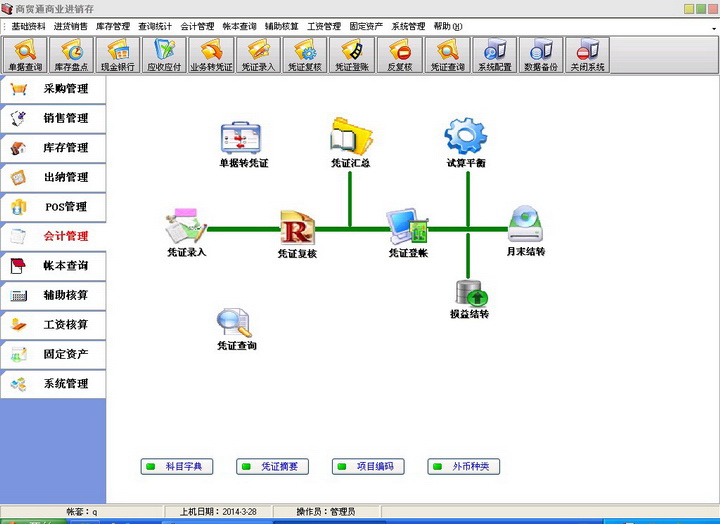Screen dimensions: 720x524
Task: Open the 反复核 toolbar icon
Action: pos(399,55)
